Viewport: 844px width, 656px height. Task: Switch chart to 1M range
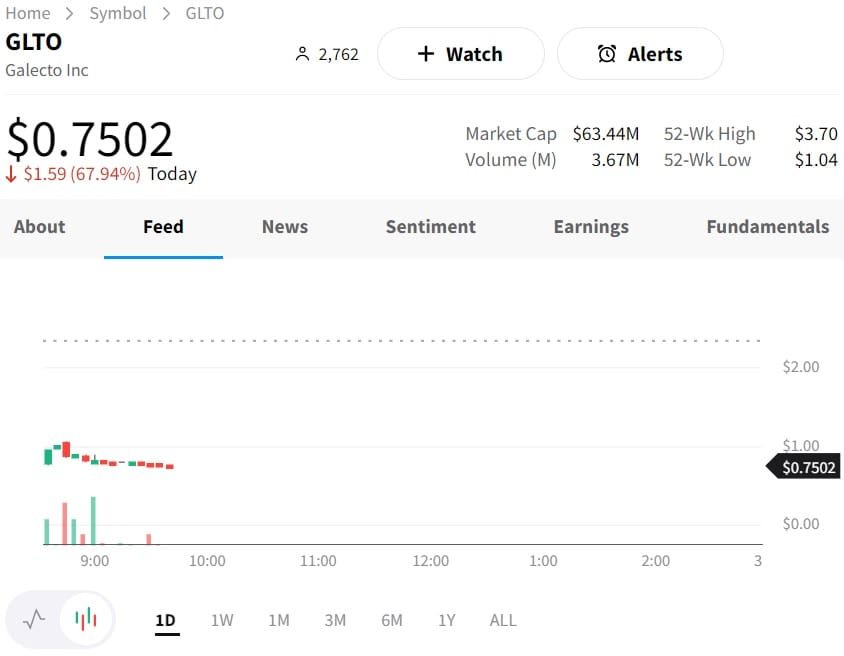(x=278, y=620)
